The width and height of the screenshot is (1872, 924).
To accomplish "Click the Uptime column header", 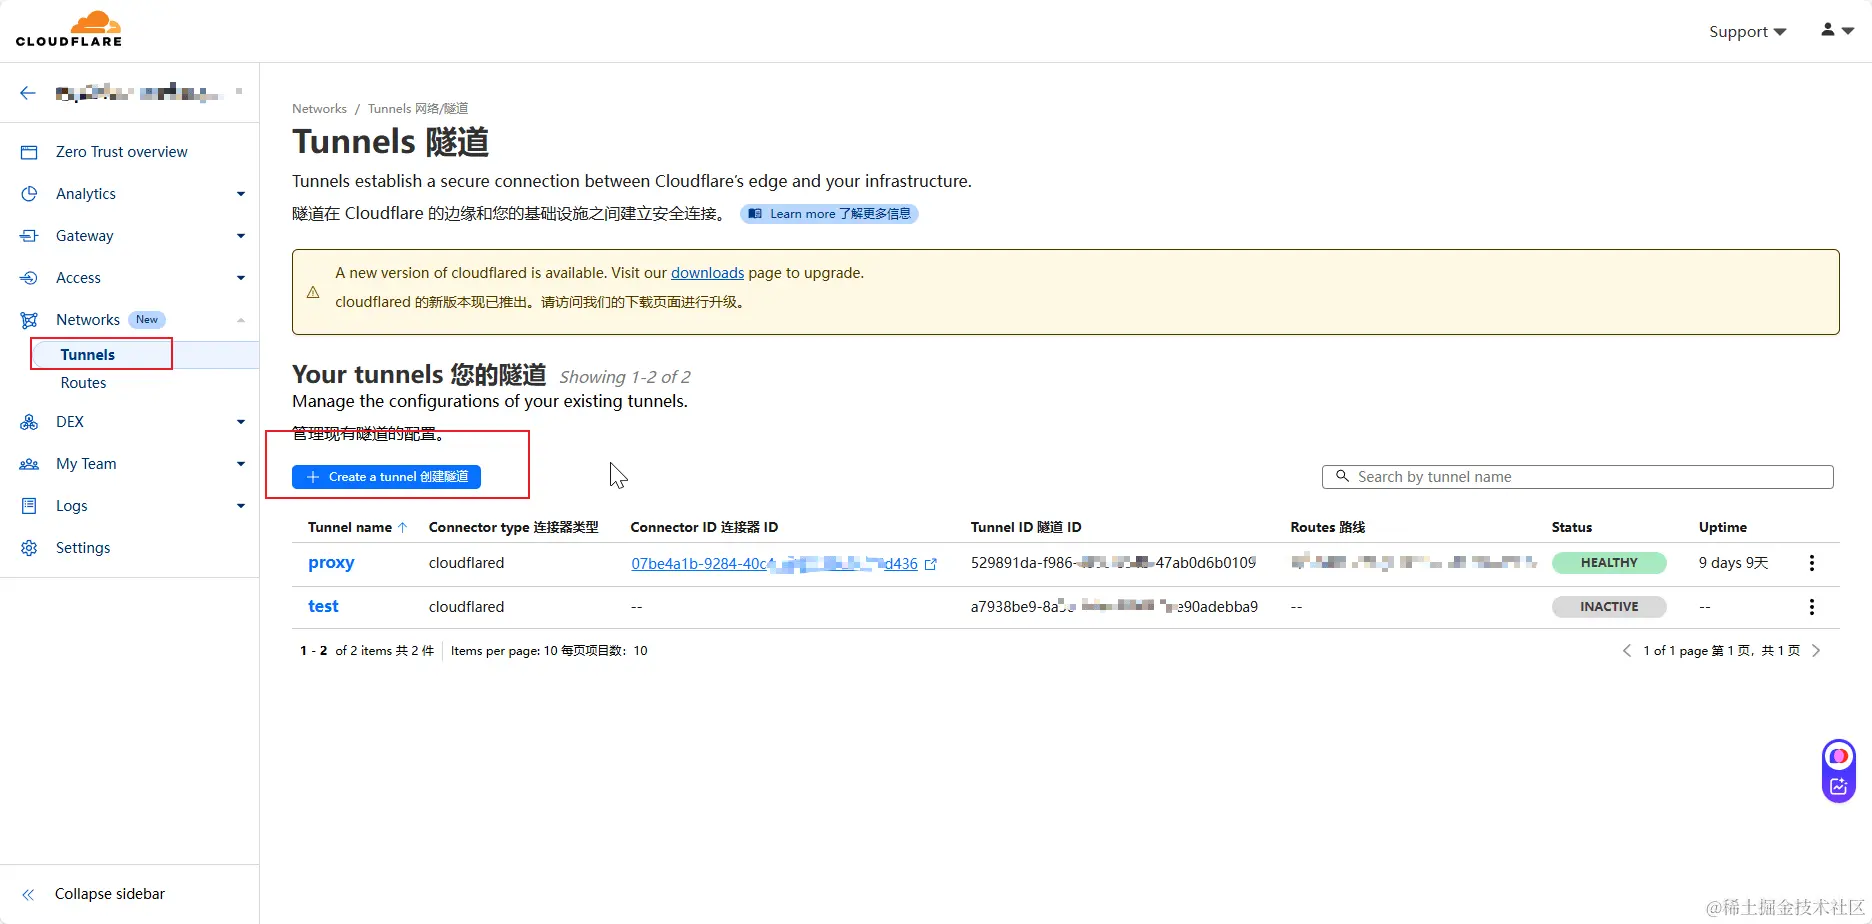I will (1722, 527).
